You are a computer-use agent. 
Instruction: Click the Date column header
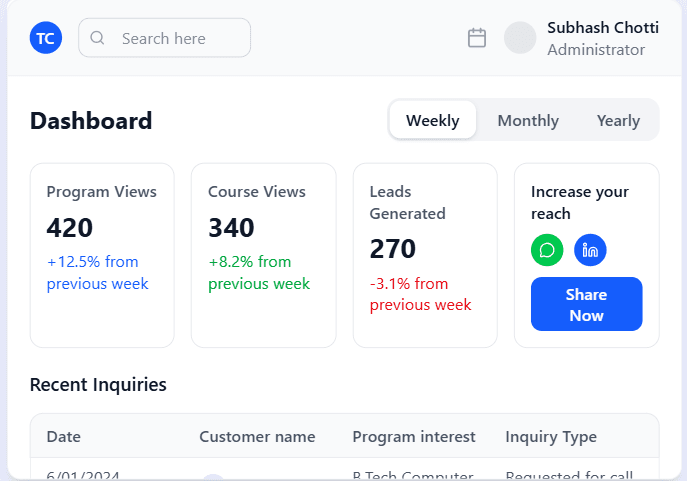tap(64, 437)
